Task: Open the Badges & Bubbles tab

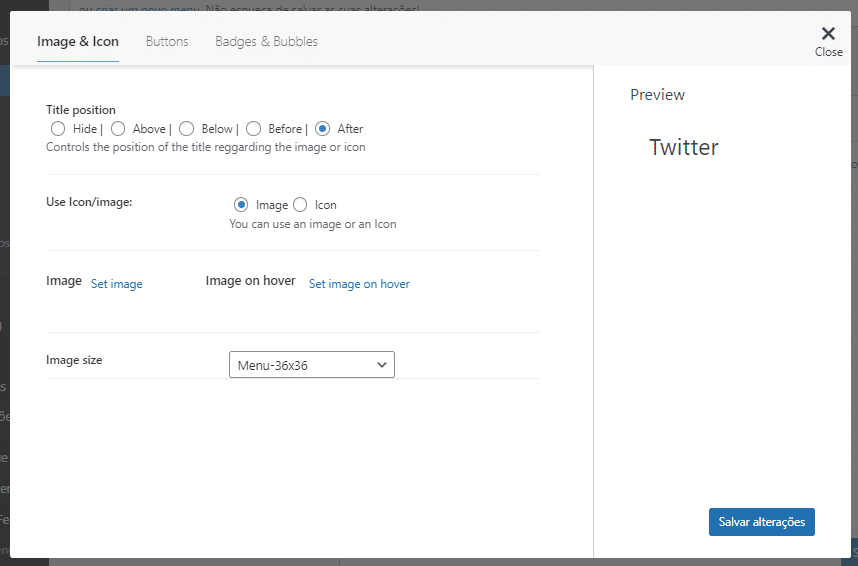Action: tap(266, 42)
